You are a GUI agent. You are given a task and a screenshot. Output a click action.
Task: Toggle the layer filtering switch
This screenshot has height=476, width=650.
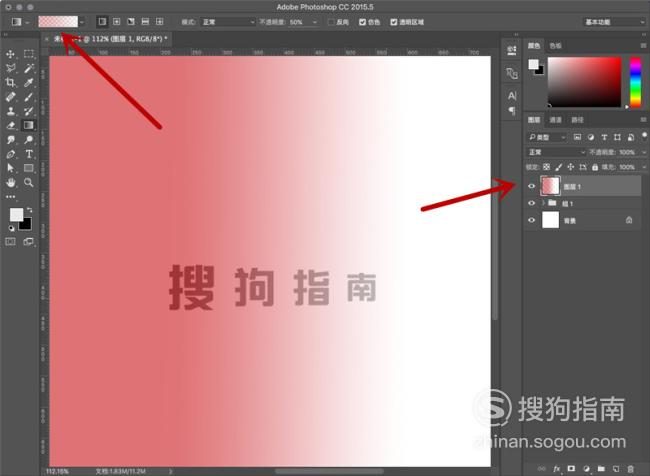(644, 136)
